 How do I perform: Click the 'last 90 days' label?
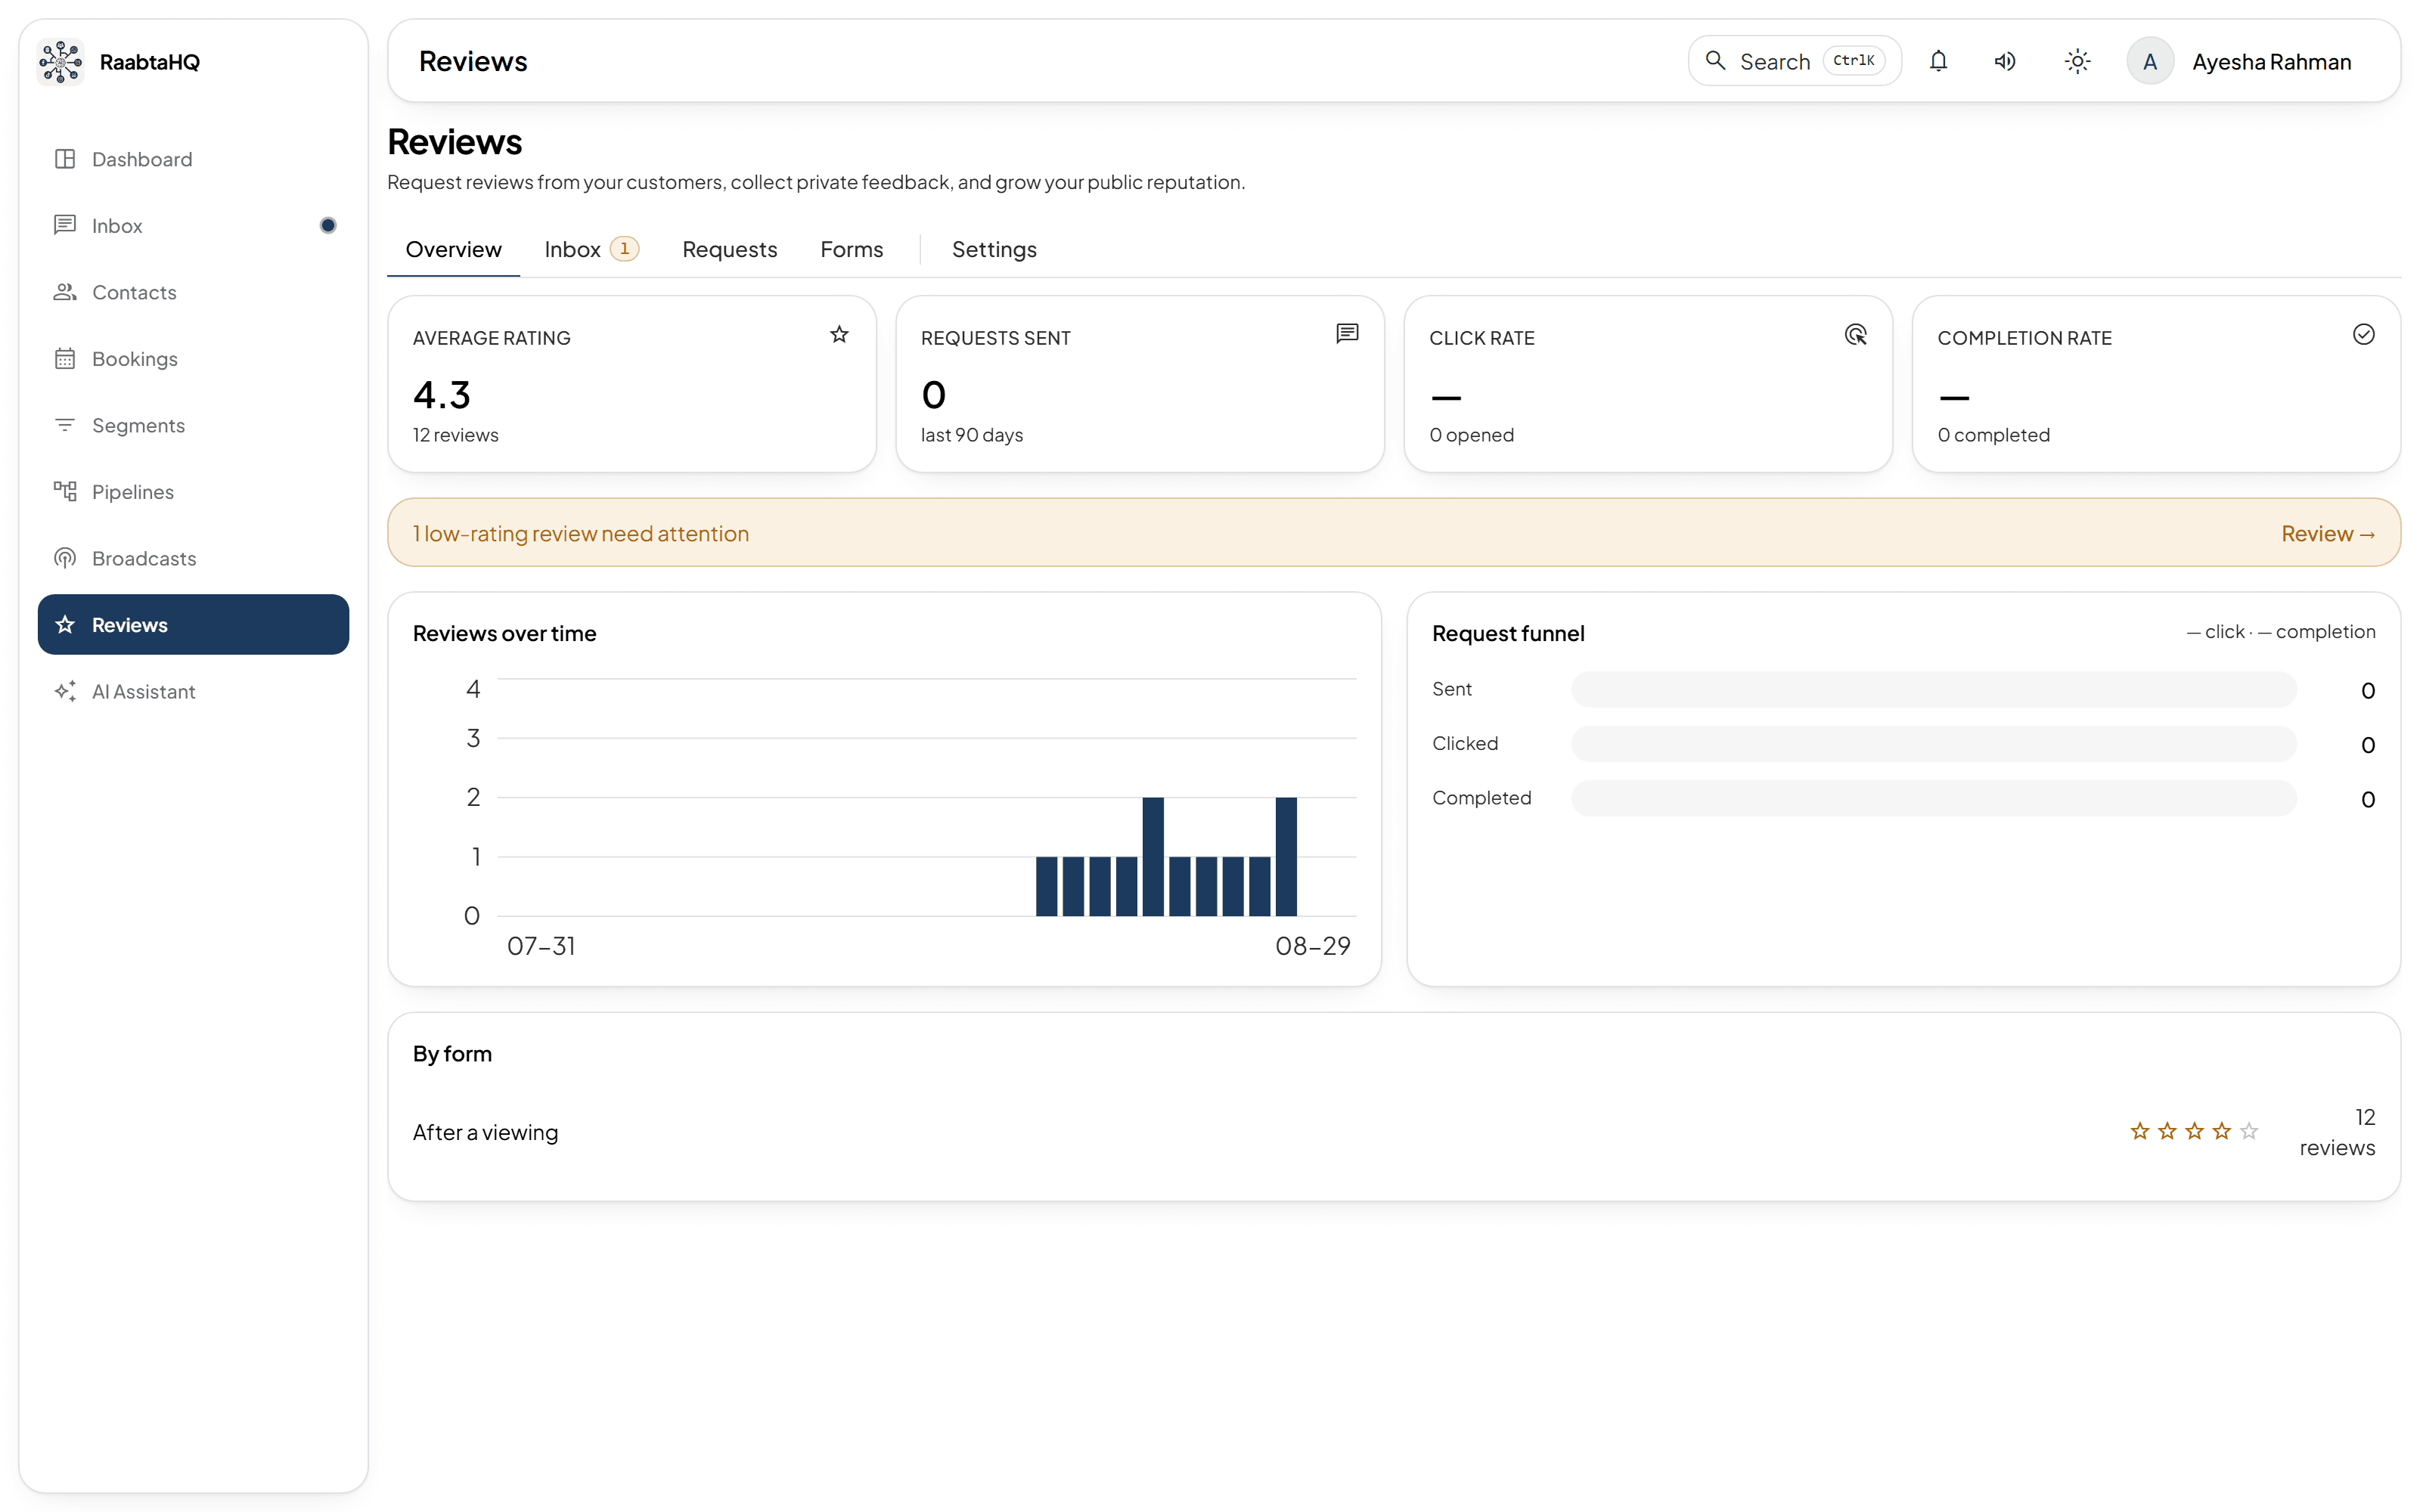pyautogui.click(x=972, y=435)
